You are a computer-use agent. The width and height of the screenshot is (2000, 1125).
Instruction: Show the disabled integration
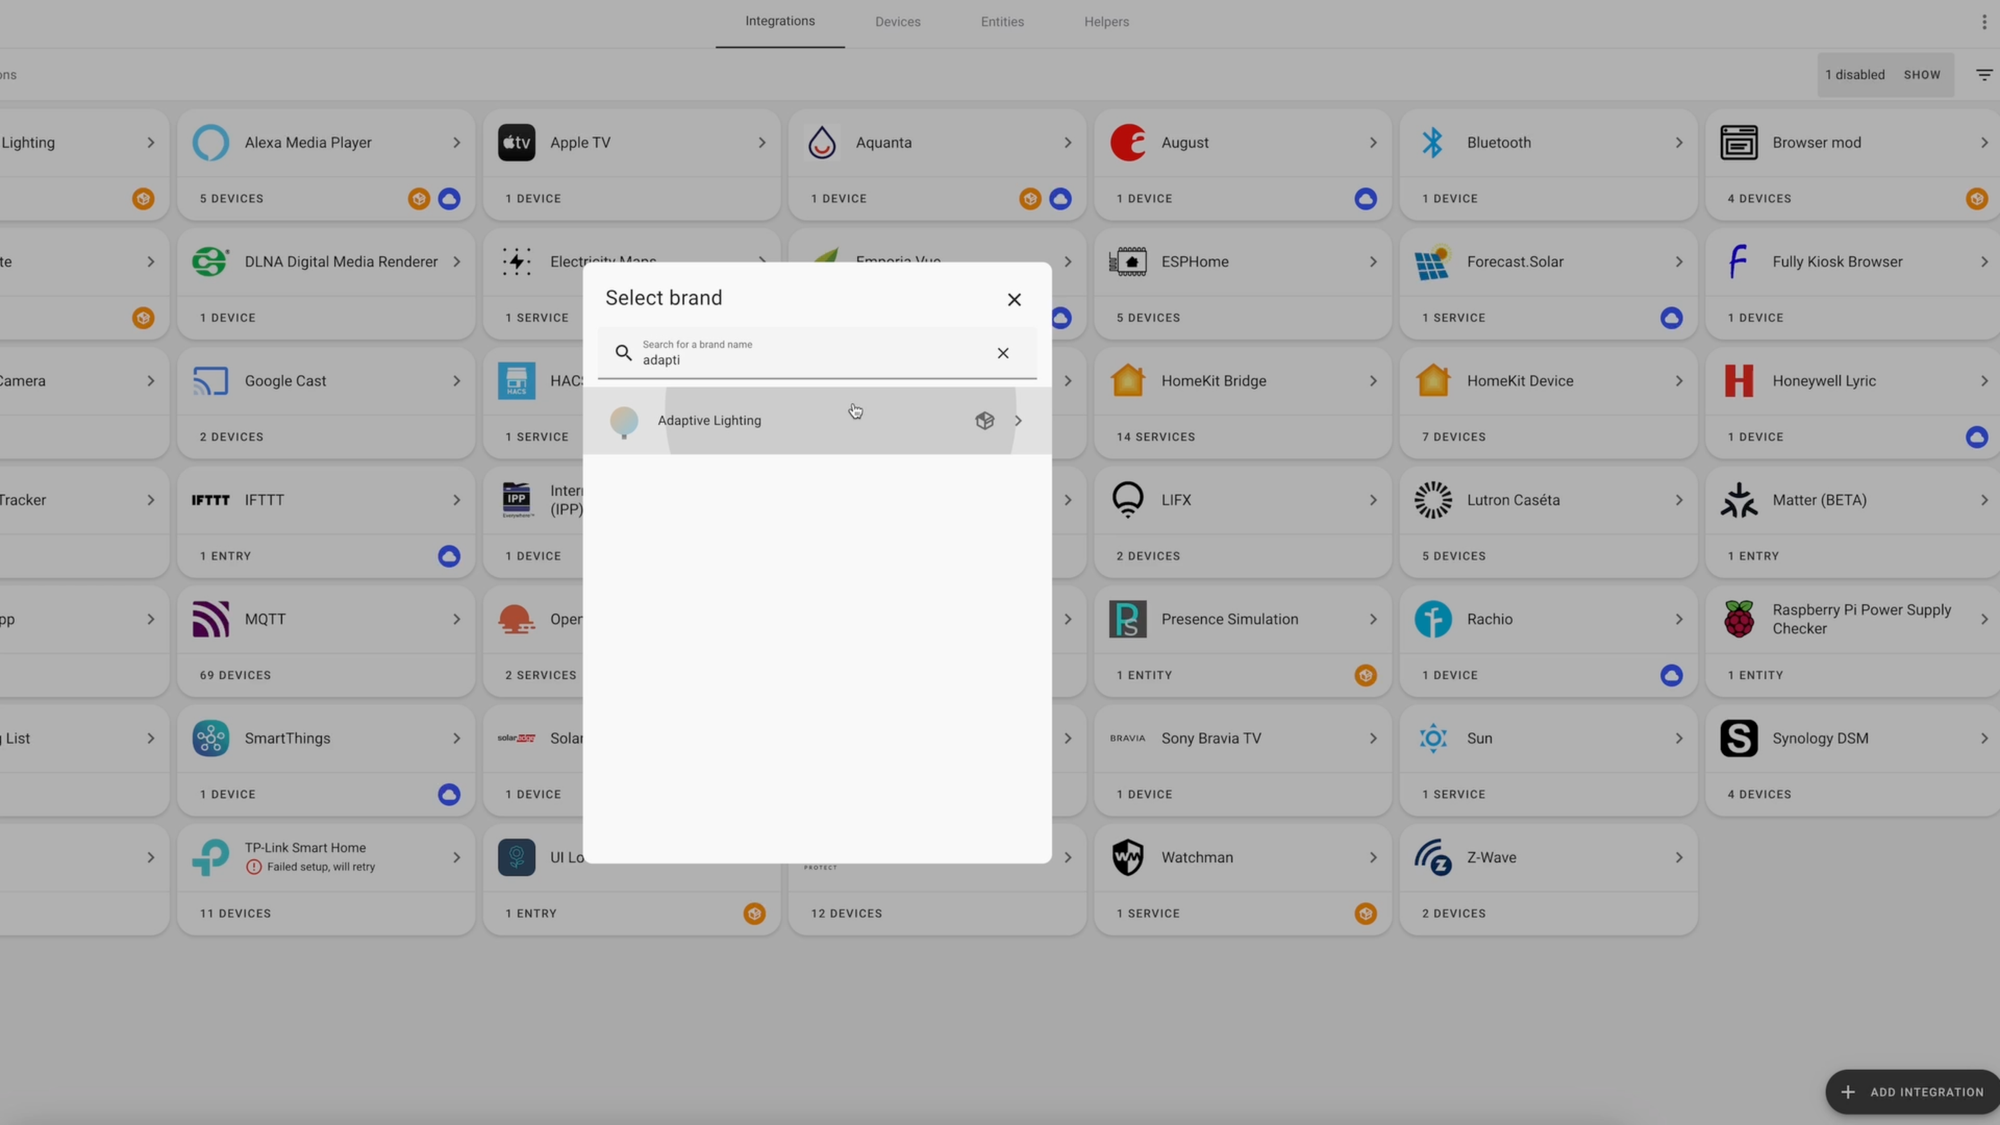pyautogui.click(x=1921, y=75)
